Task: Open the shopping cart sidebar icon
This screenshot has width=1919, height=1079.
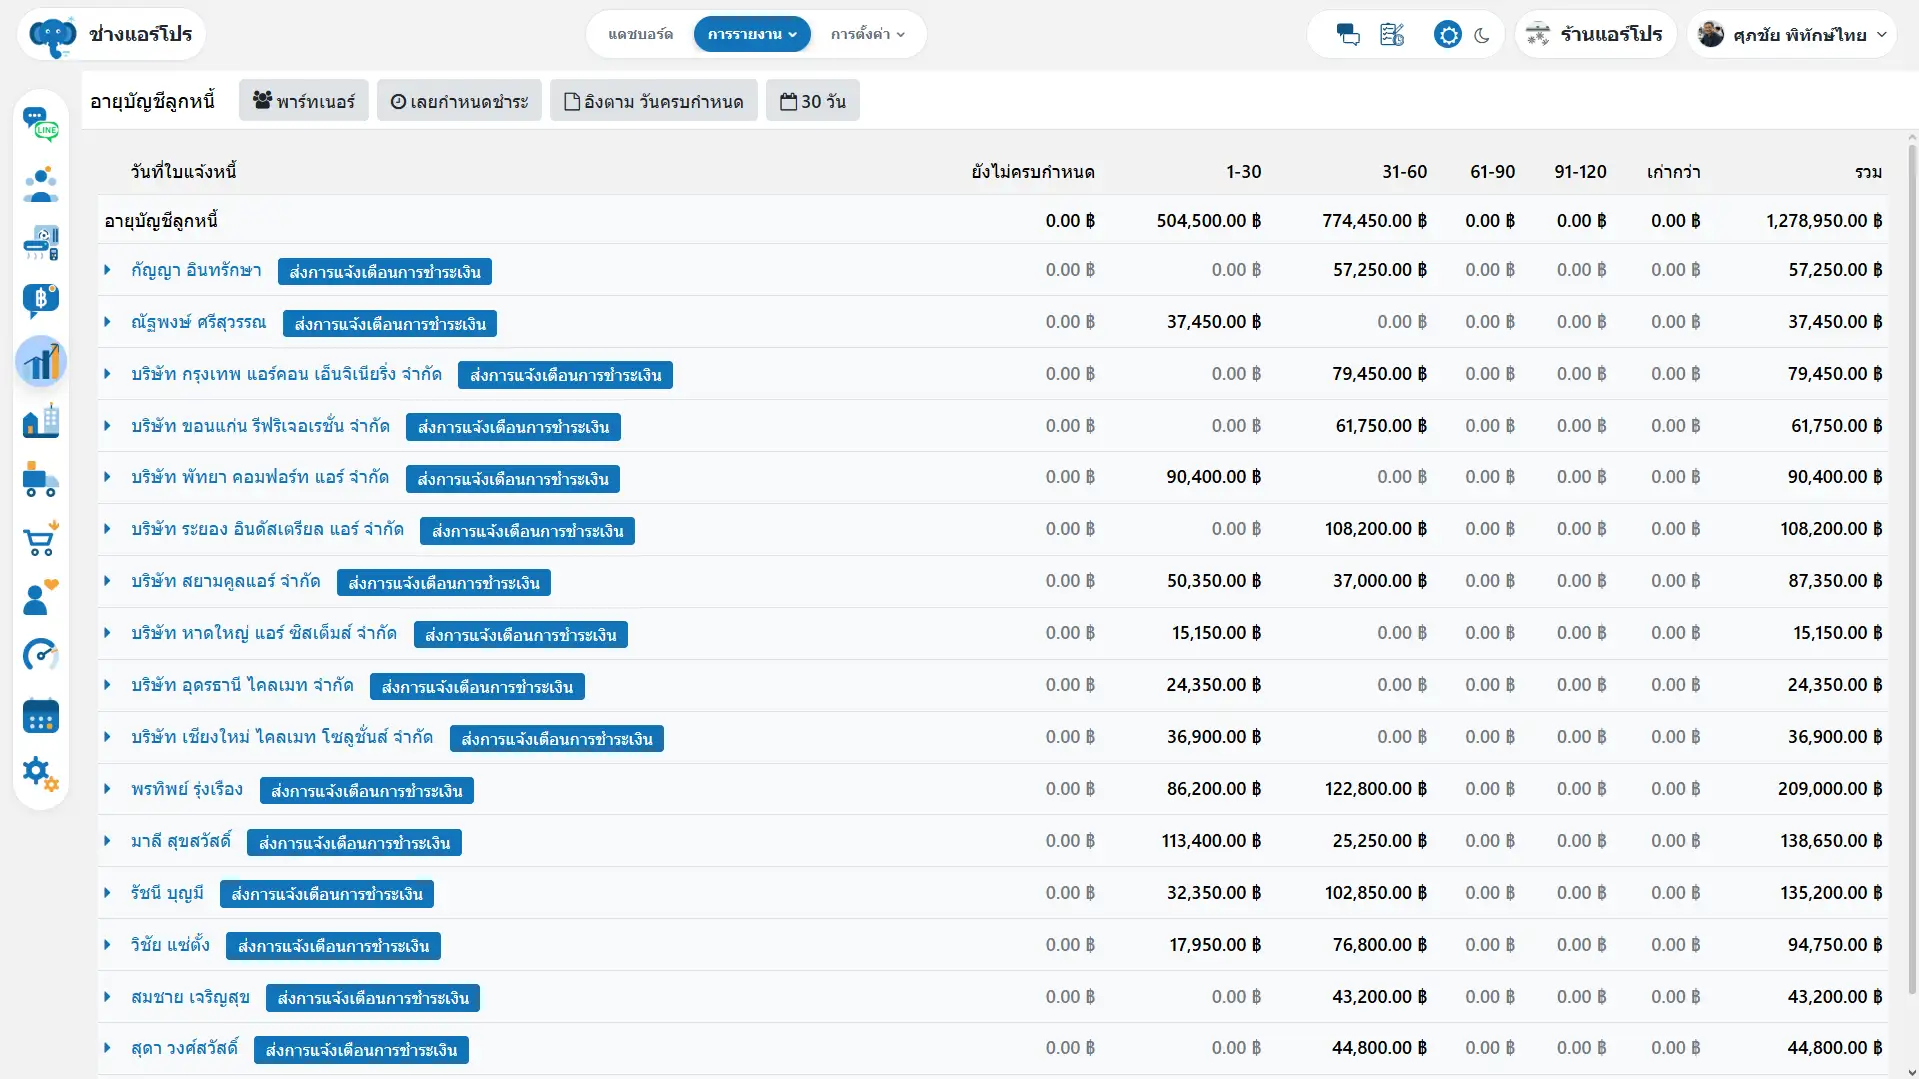Action: click(41, 539)
